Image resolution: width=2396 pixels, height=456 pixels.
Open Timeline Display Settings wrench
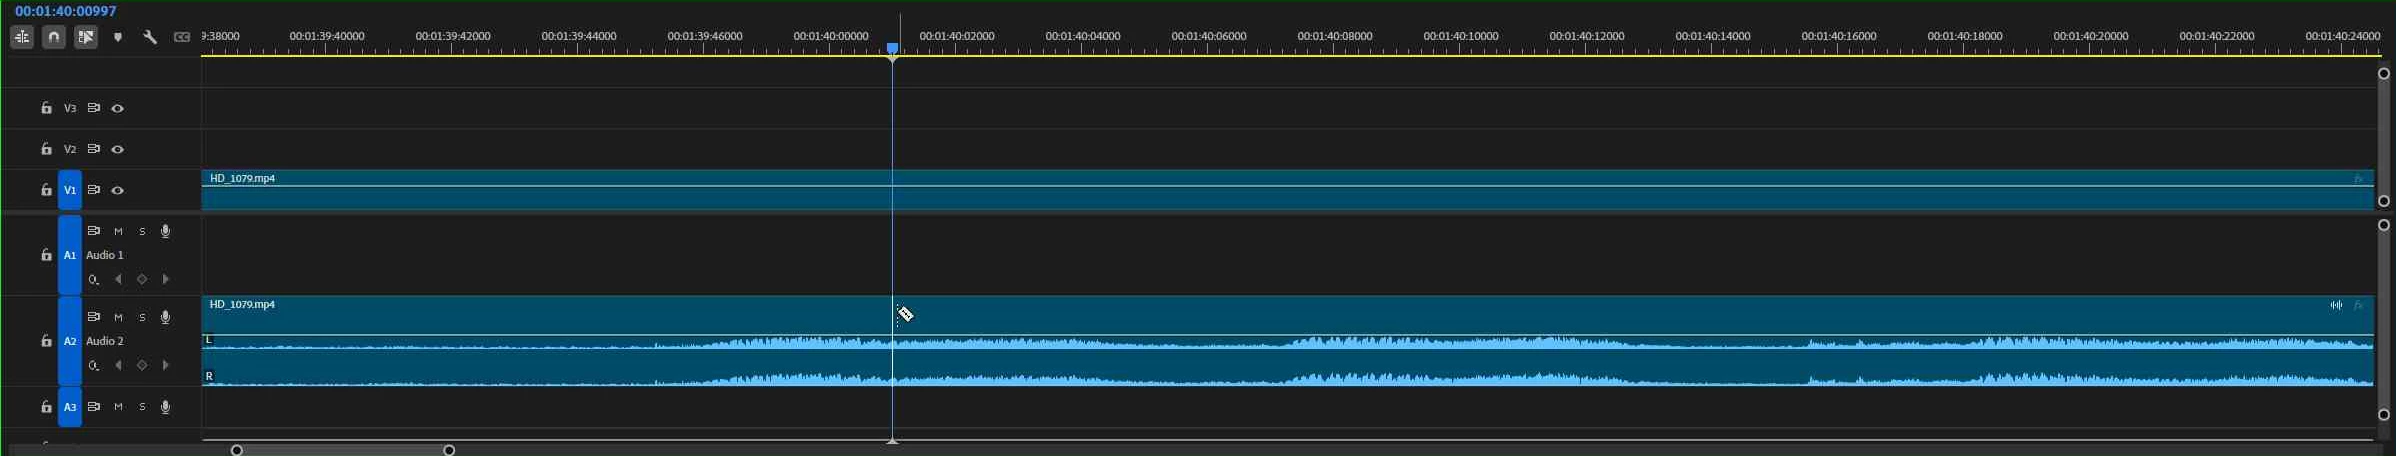[150, 37]
